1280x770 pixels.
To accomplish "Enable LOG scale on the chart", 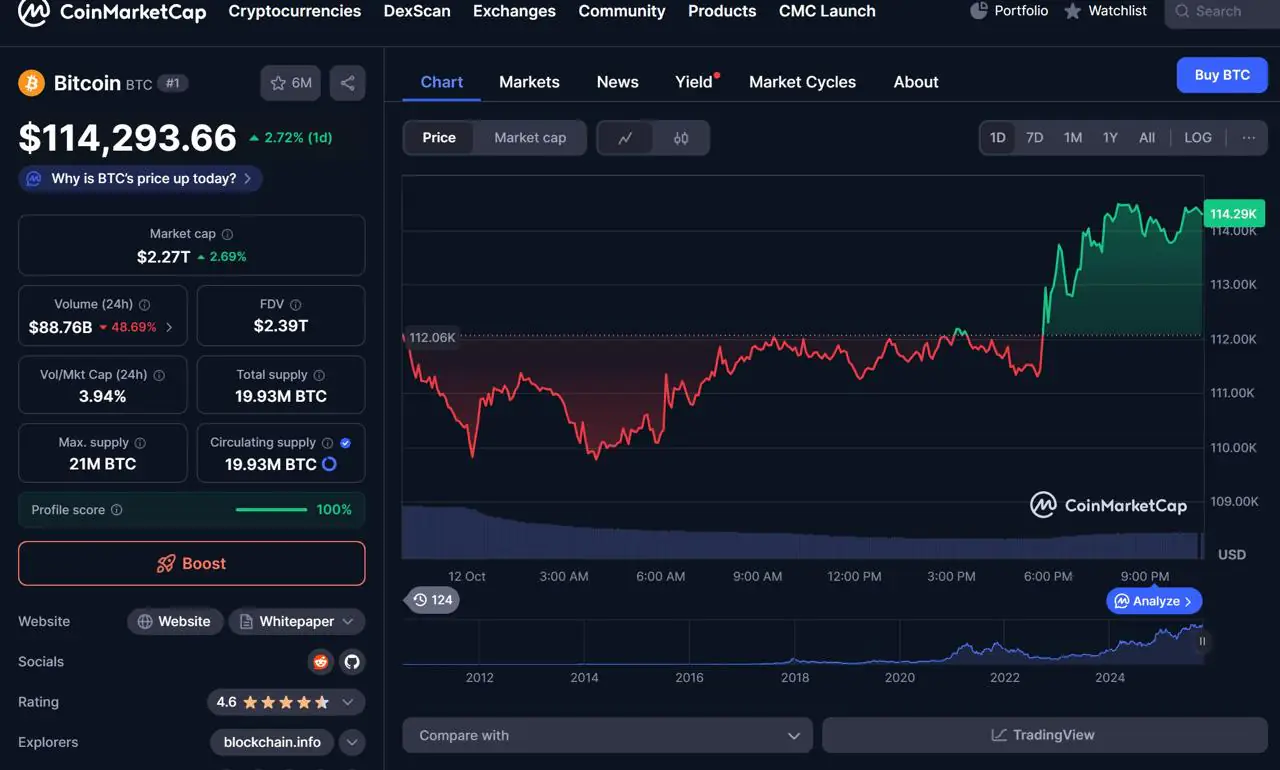I will coord(1197,137).
